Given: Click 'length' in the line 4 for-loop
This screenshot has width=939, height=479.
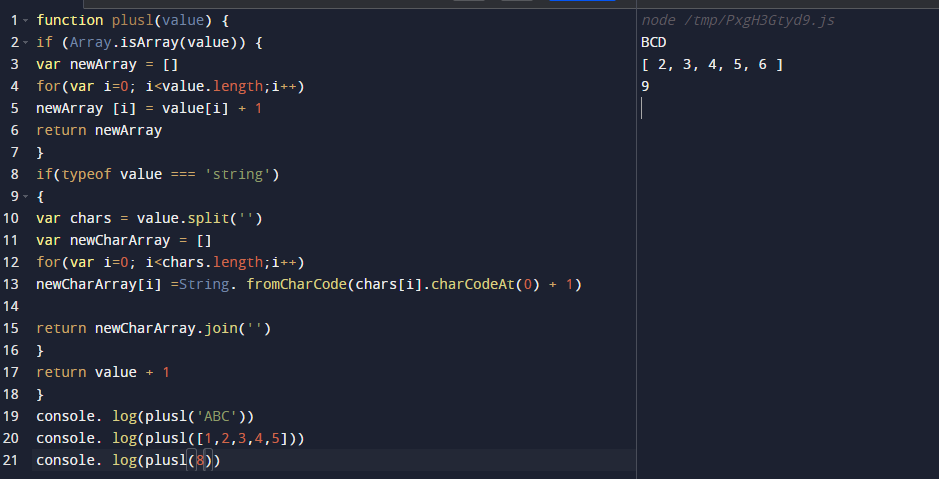Looking at the screenshot, I should coord(238,86).
